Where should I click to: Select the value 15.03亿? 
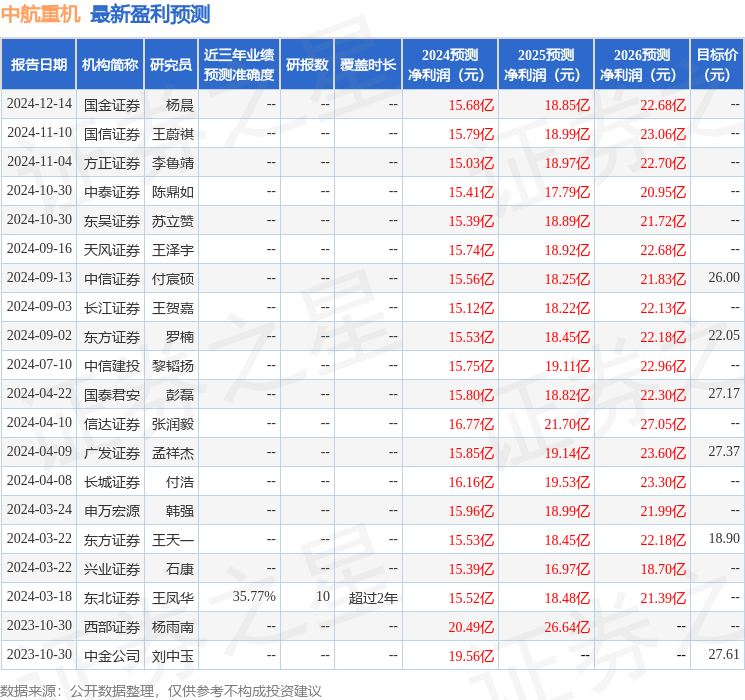[471, 163]
